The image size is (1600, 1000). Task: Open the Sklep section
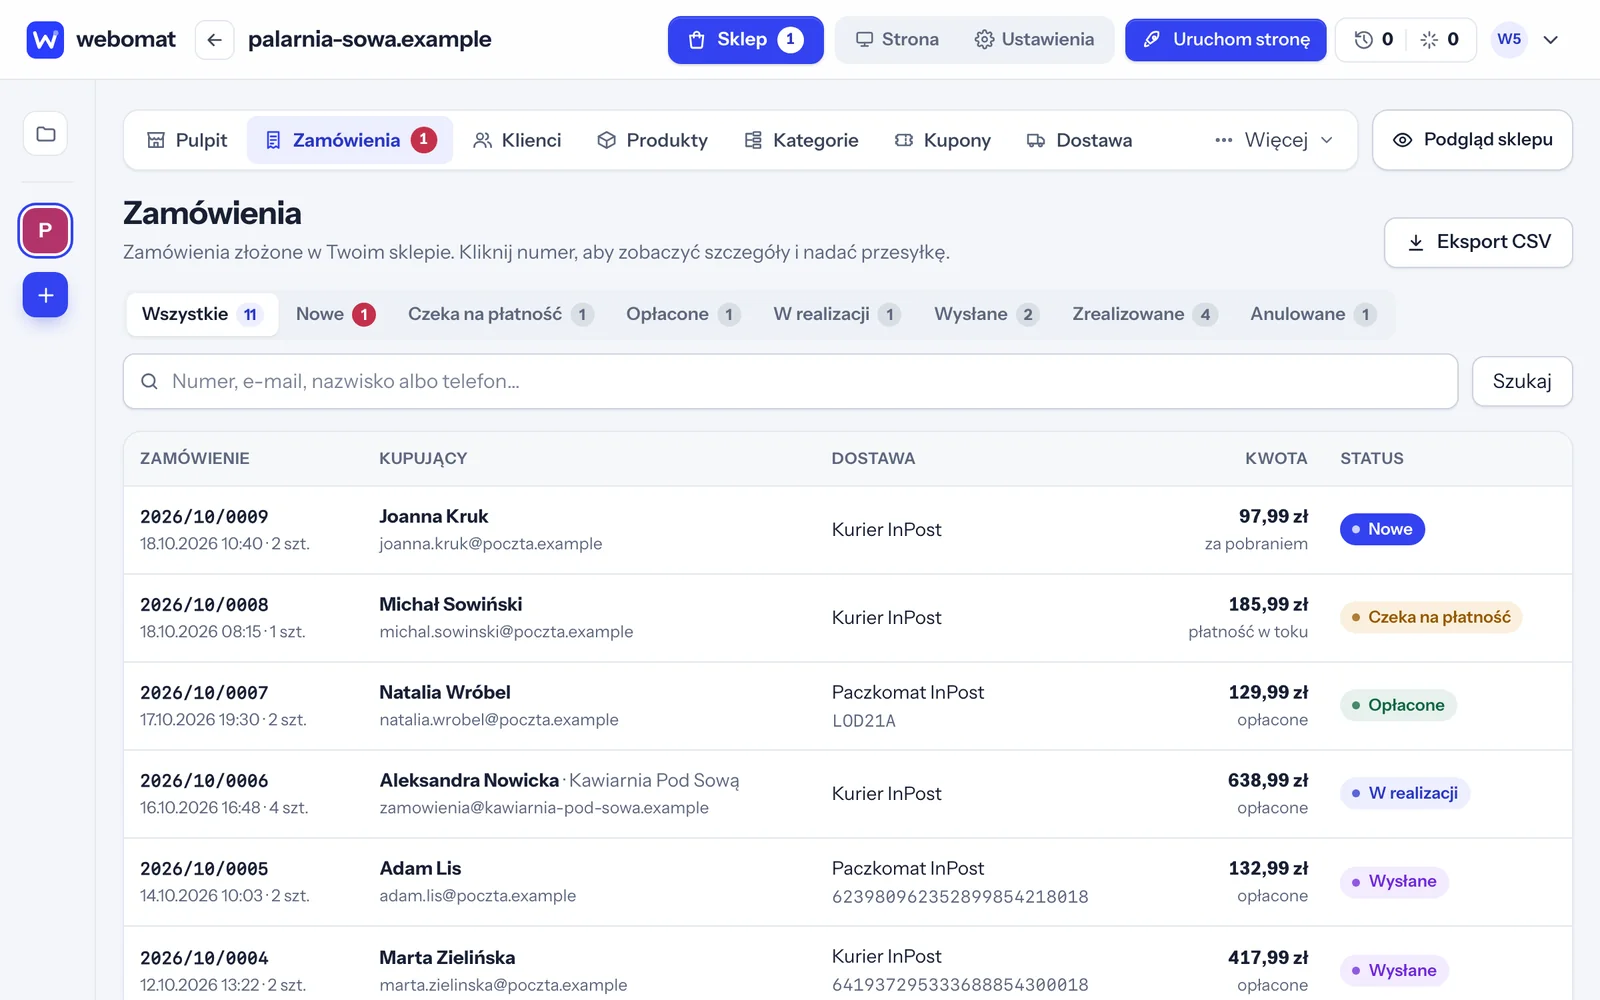click(x=745, y=40)
